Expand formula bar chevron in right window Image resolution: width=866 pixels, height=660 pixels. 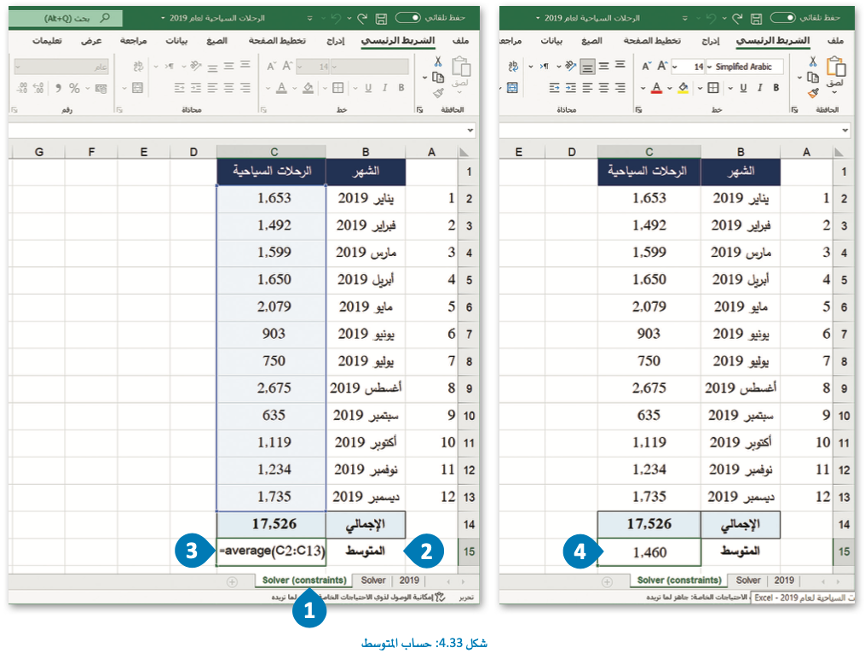845,131
